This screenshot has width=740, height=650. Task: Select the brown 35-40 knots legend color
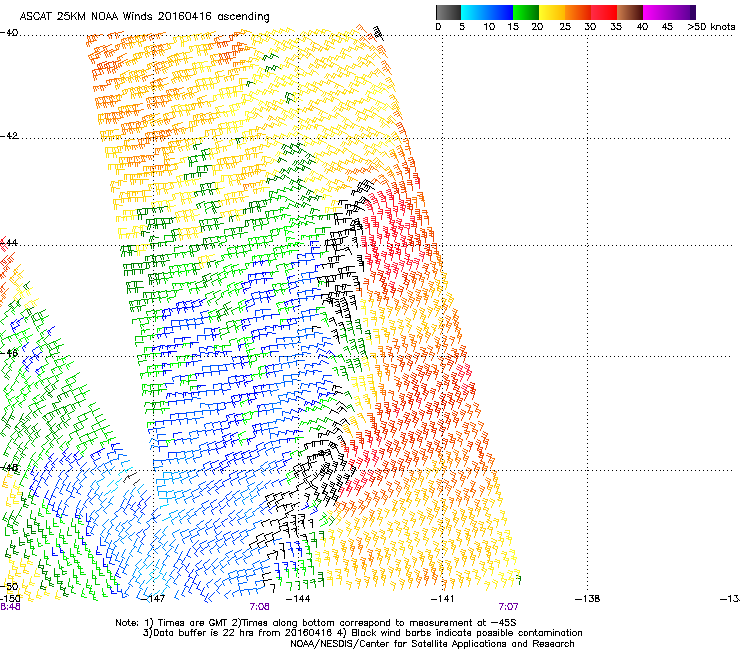[x=630, y=12]
